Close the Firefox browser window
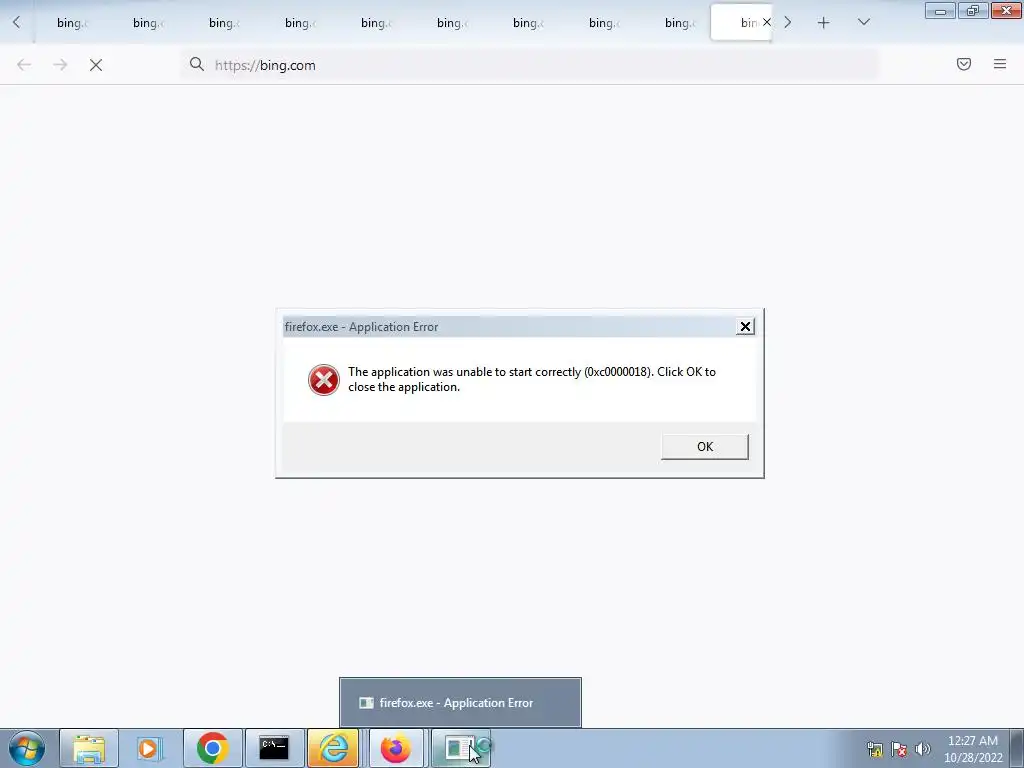Image resolution: width=1024 pixels, height=768 pixels. pyautogui.click(x=1006, y=10)
